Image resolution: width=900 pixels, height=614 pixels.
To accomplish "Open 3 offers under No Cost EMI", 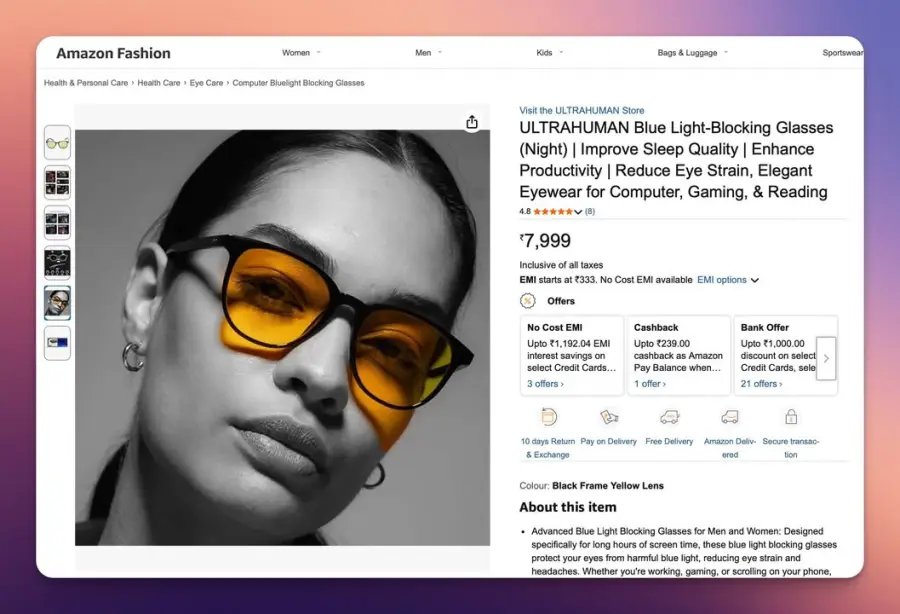I will (545, 384).
